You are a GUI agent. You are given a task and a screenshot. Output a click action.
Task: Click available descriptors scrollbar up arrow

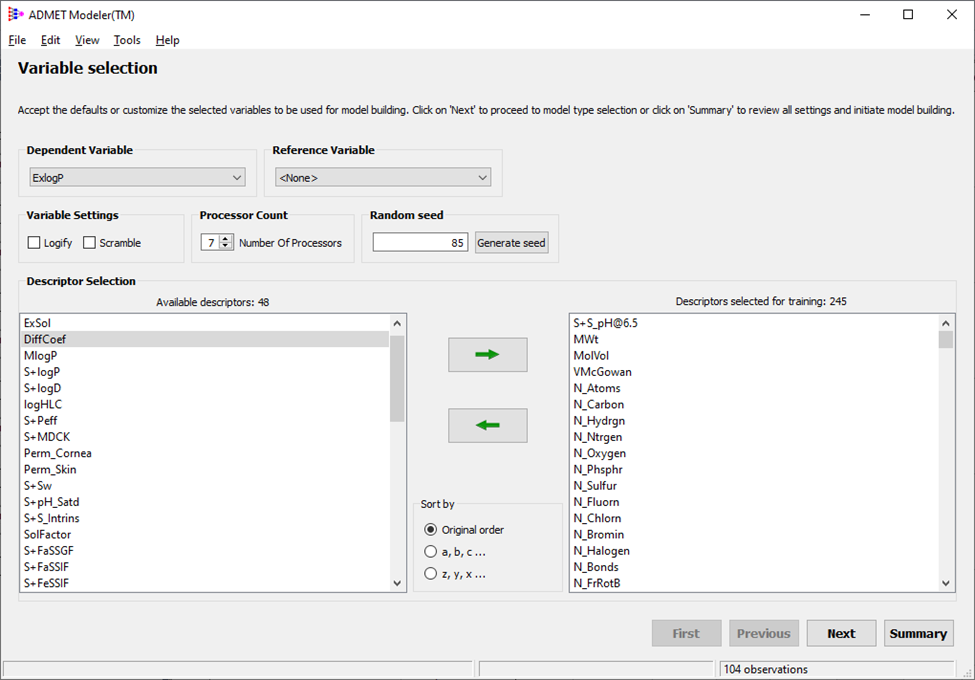click(x=397, y=323)
